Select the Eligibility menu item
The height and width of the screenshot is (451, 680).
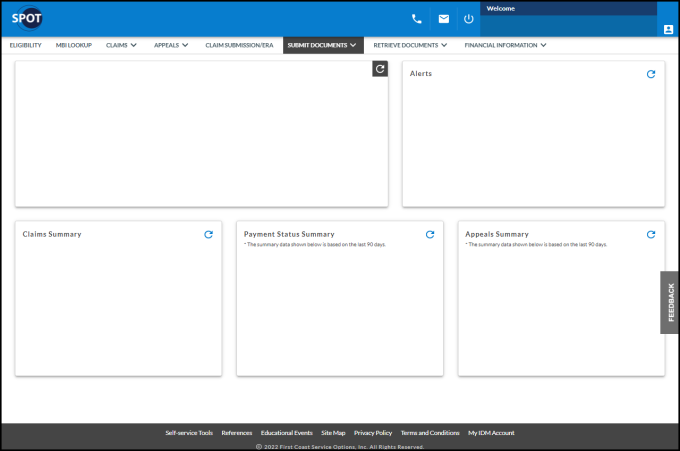coord(26,45)
